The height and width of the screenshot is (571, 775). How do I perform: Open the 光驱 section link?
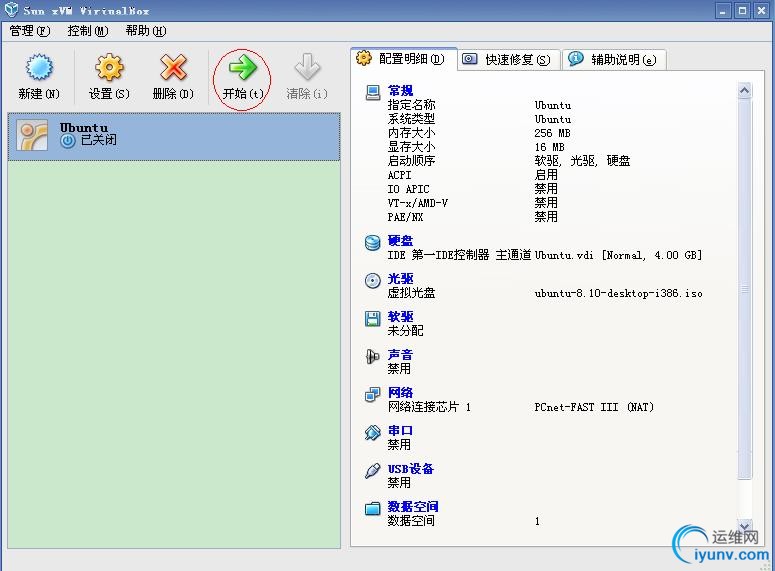(x=400, y=279)
